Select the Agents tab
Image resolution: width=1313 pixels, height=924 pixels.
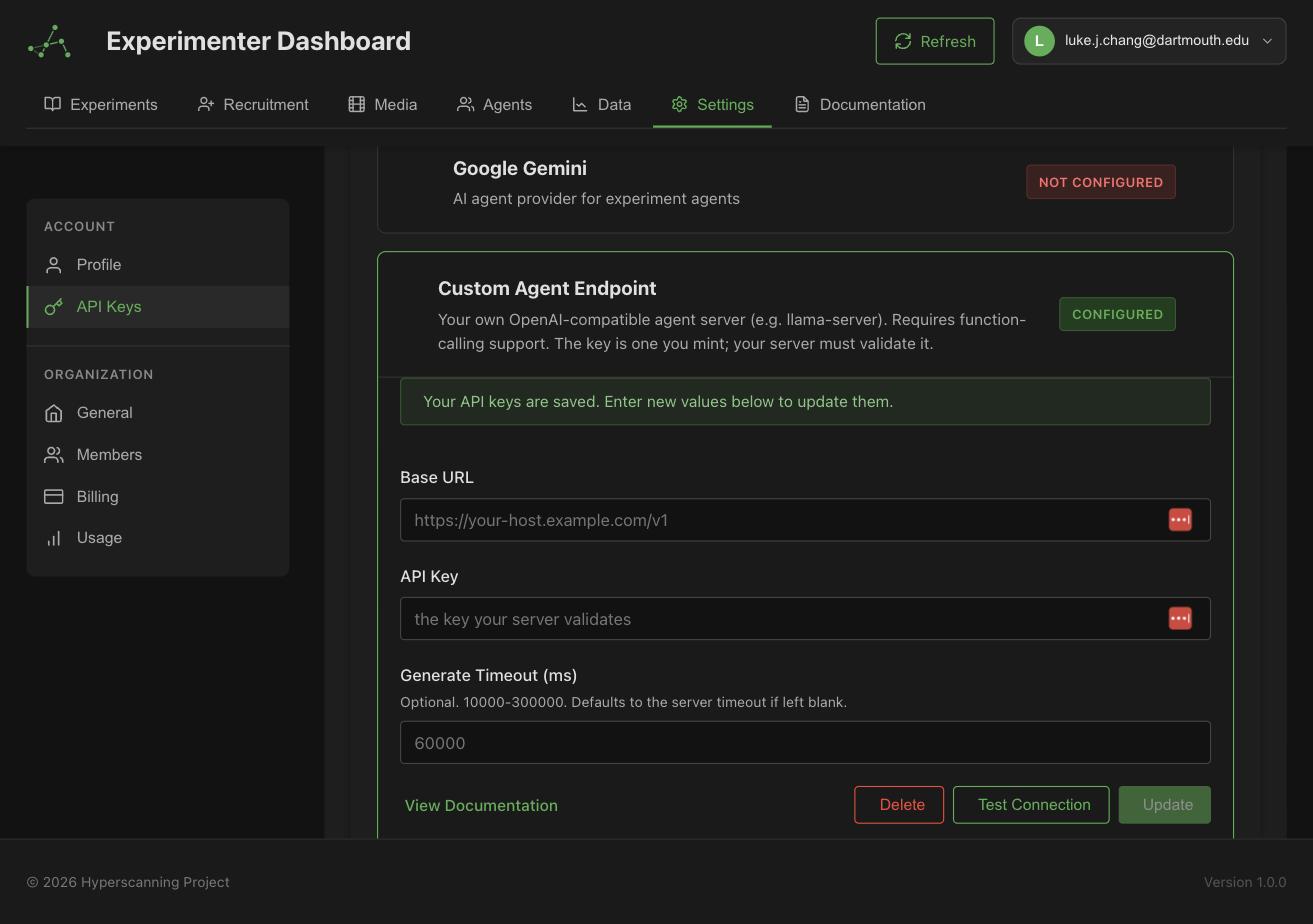[494, 104]
